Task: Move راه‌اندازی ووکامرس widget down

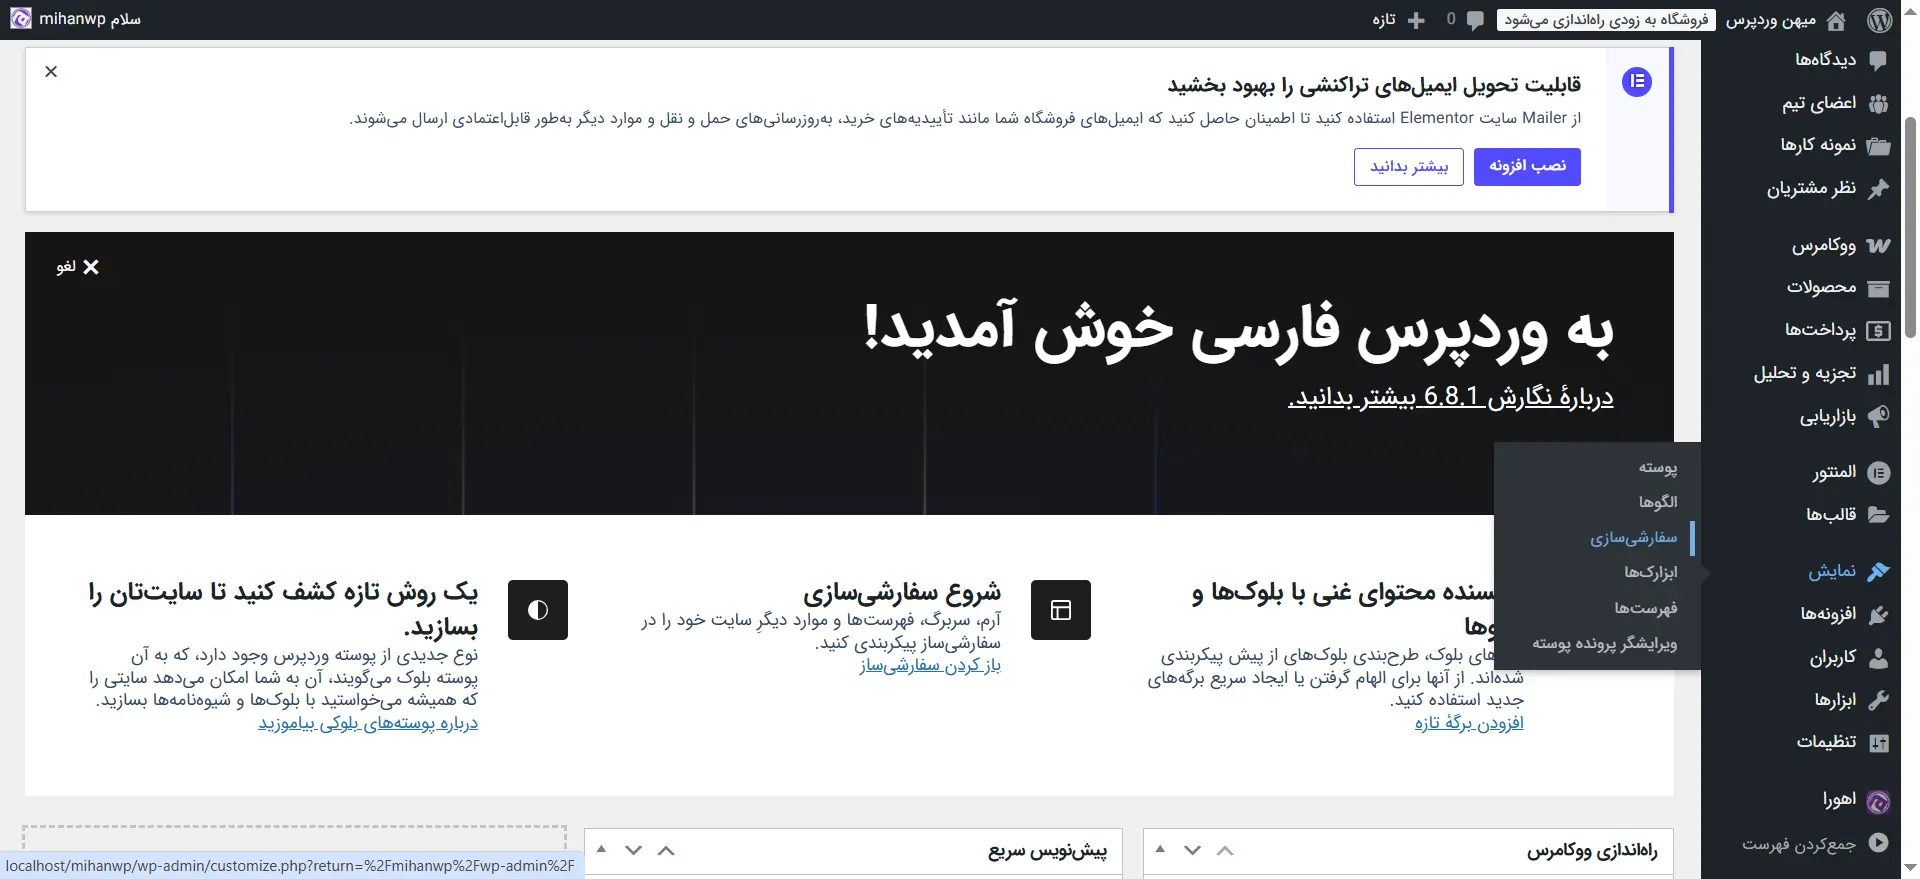Action: click(1192, 850)
